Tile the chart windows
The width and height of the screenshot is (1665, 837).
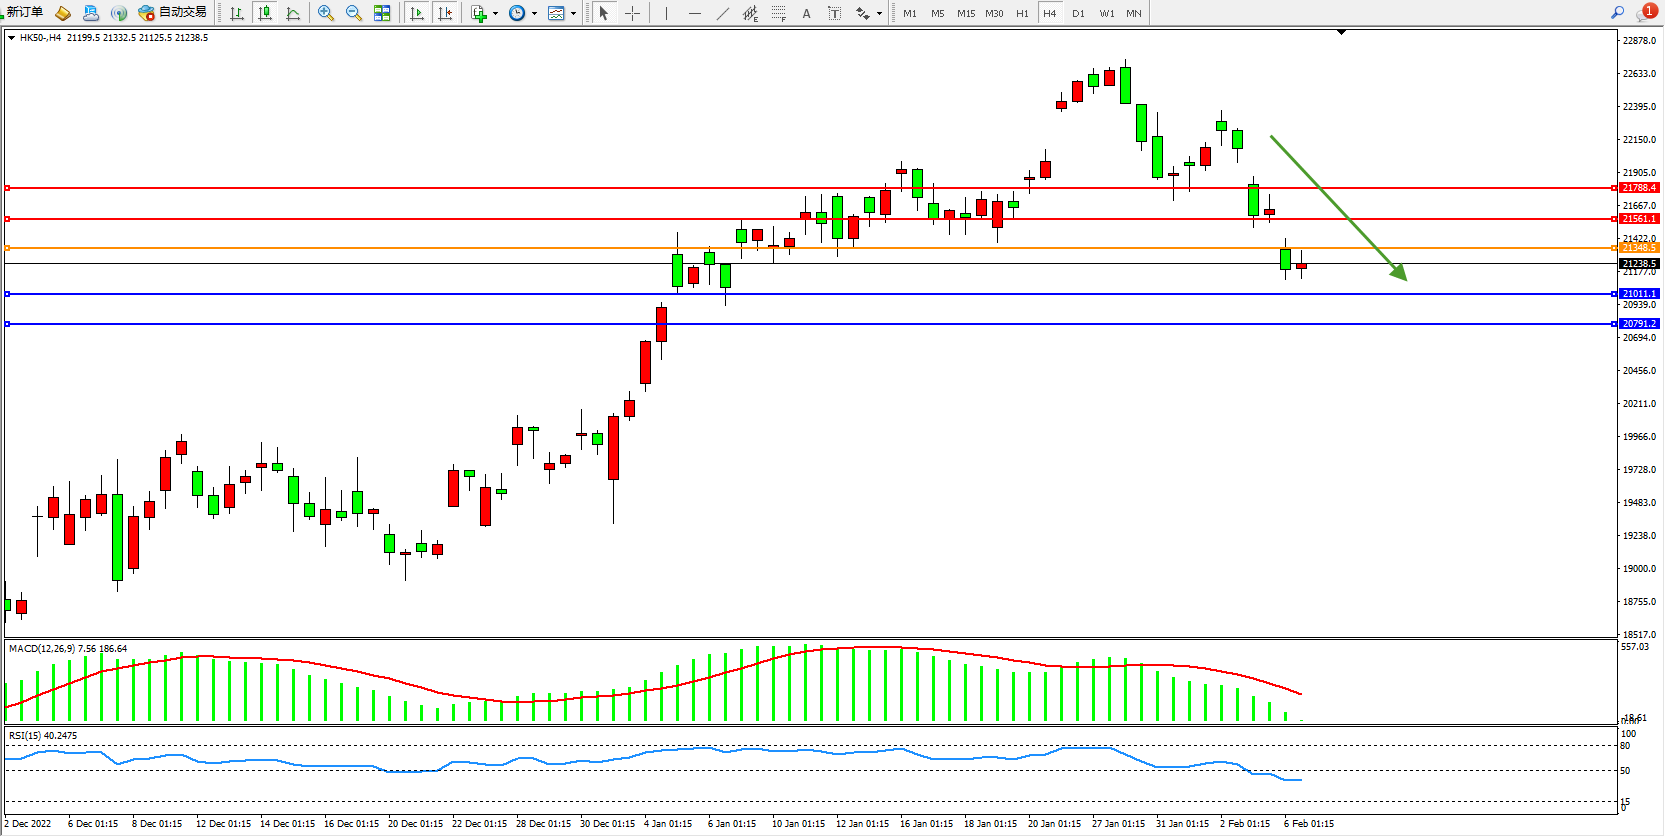coord(382,13)
